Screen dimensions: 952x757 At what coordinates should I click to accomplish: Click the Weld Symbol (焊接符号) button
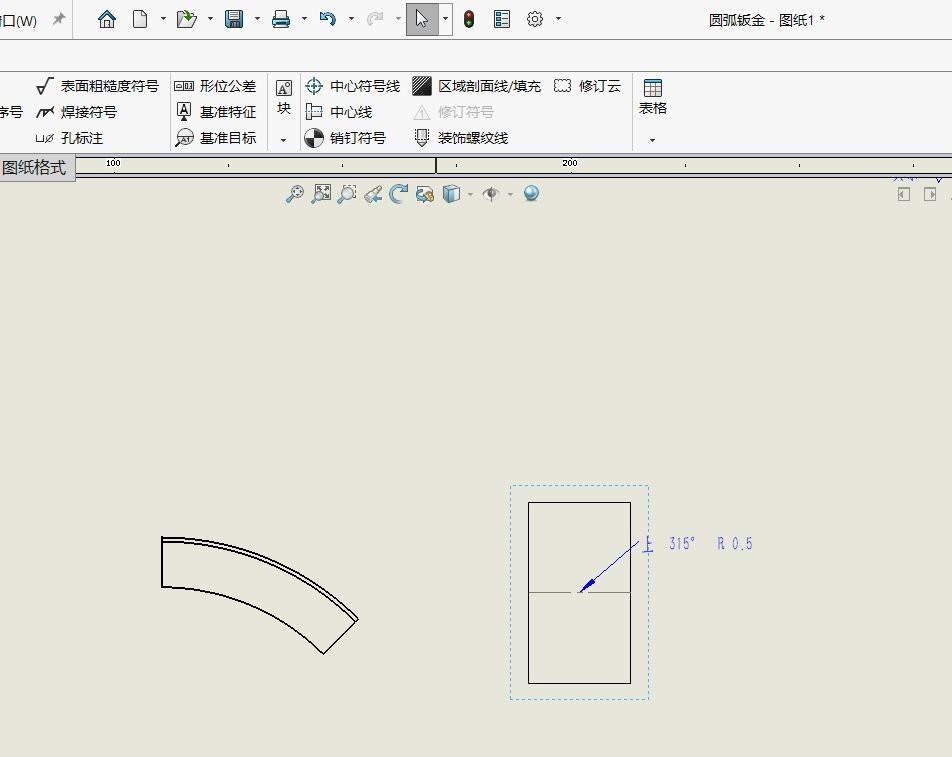[76, 112]
